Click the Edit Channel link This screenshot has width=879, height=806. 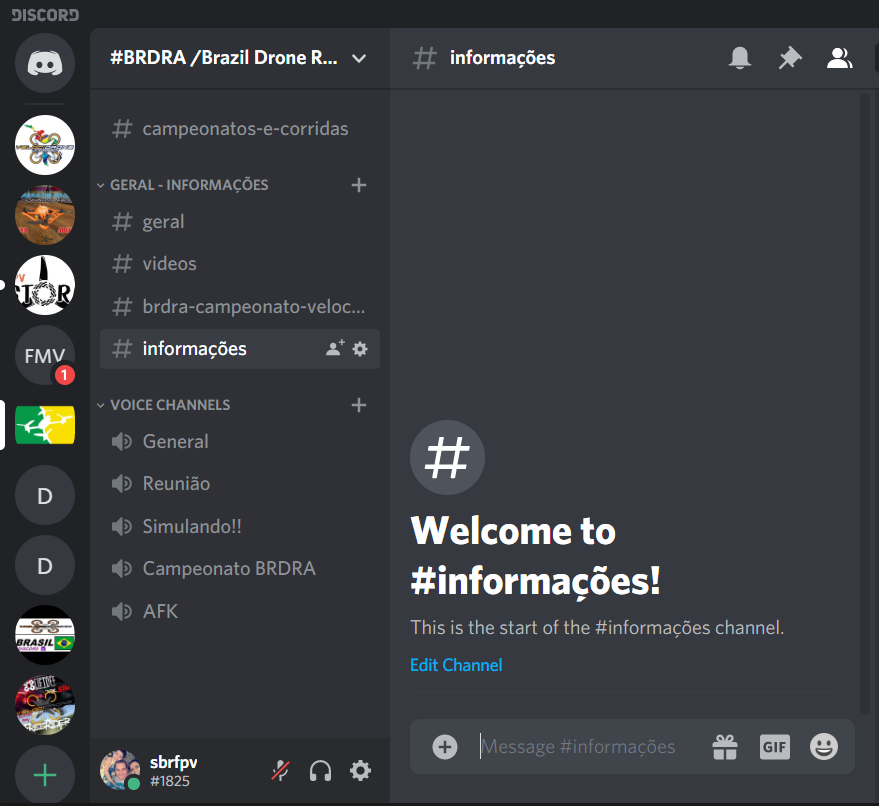pos(456,665)
